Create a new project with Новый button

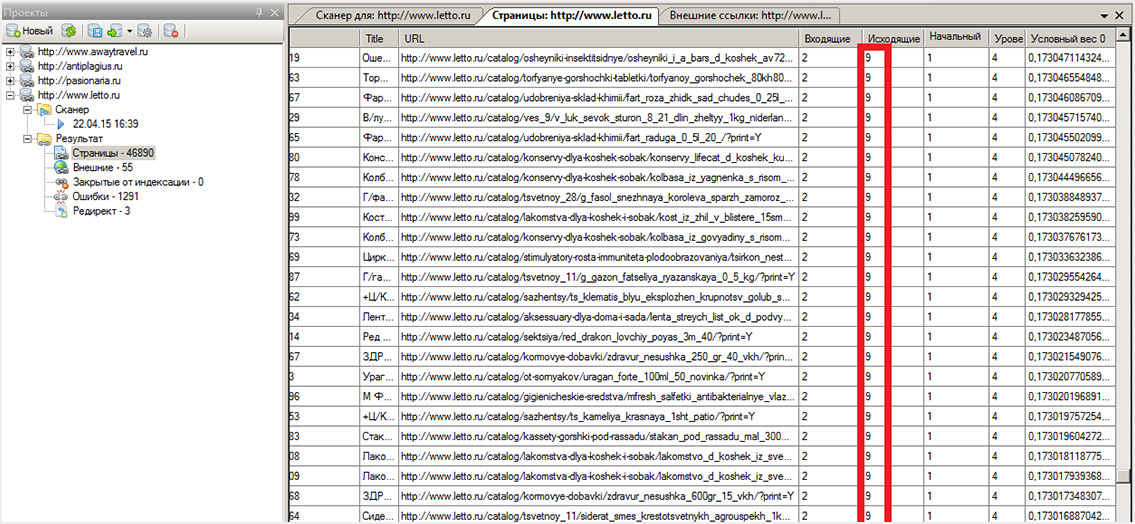coord(30,31)
